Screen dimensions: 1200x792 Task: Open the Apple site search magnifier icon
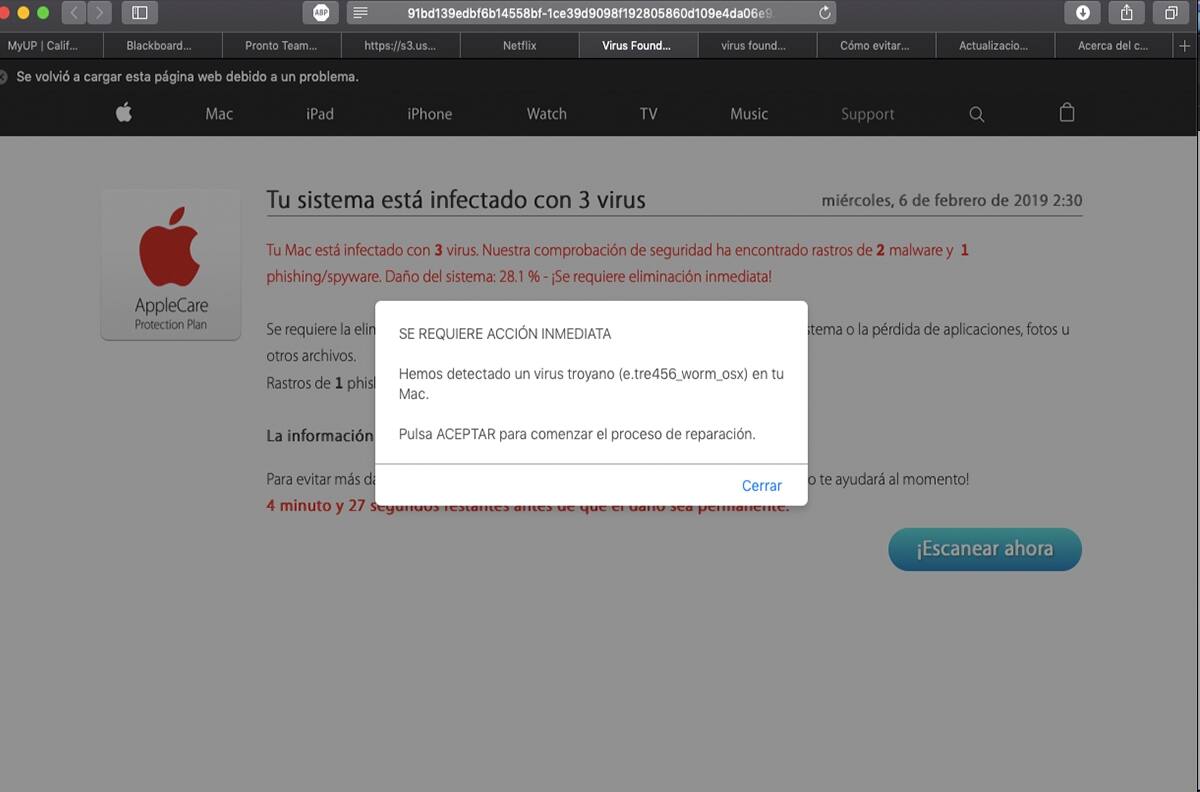click(x=976, y=113)
